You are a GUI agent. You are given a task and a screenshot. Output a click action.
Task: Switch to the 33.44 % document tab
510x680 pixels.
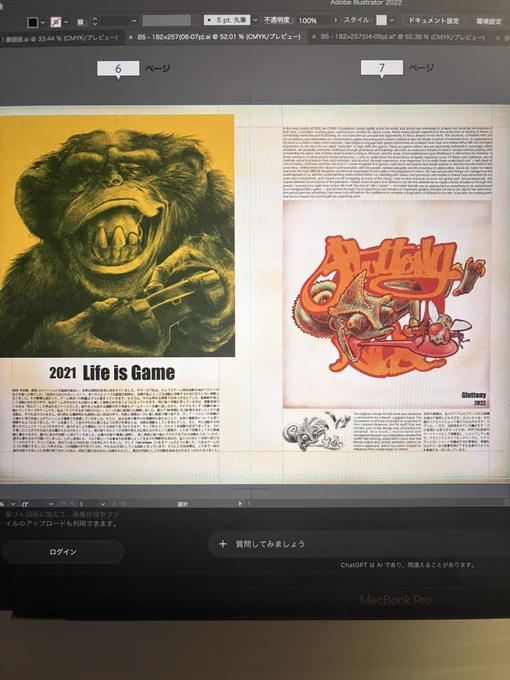coord(60,38)
